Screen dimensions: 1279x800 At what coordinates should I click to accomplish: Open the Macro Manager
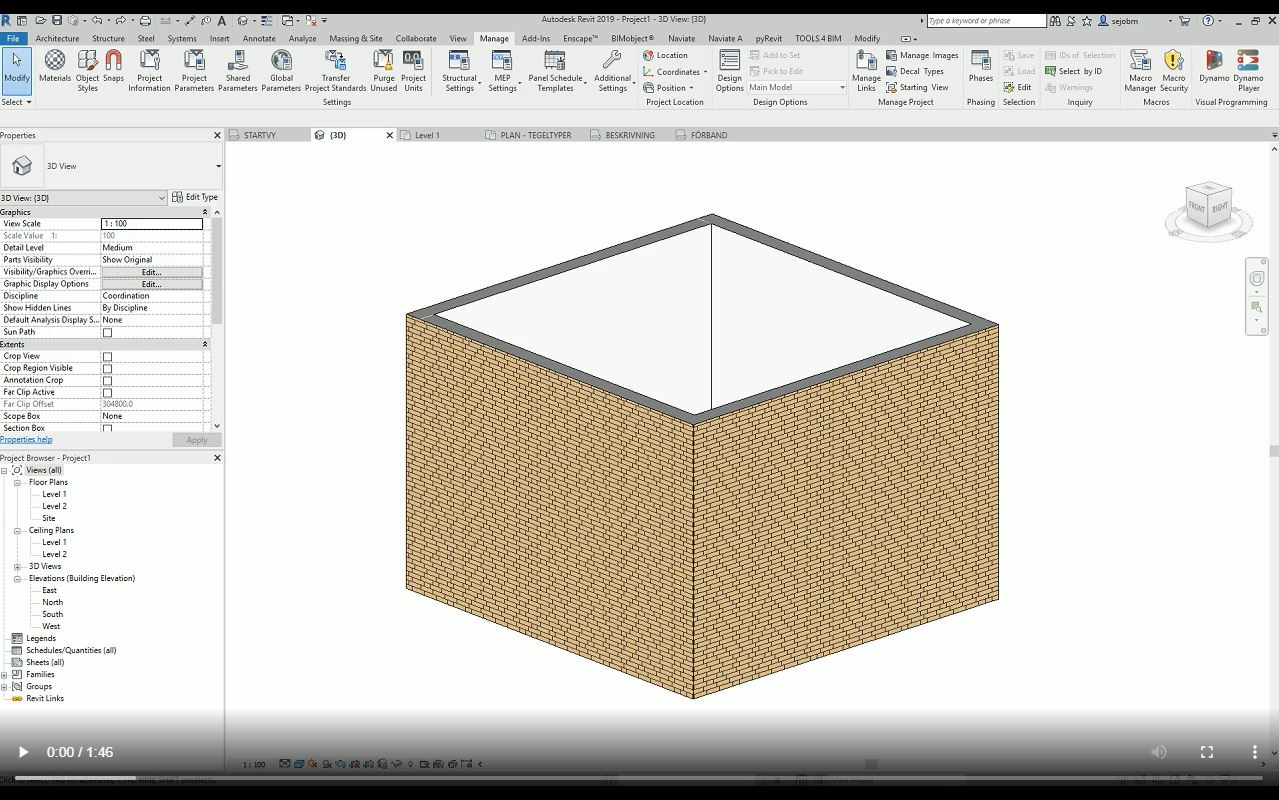click(1140, 70)
